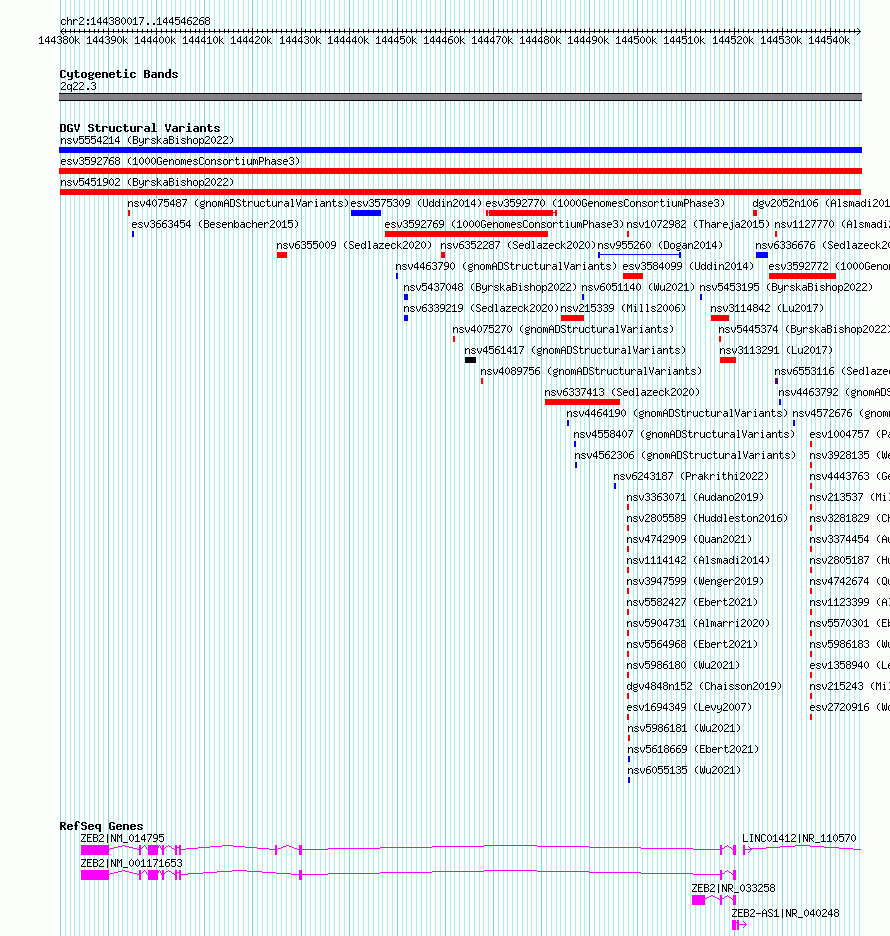Click the long red esv3592769 bar

pyautogui.click(x=466, y=234)
